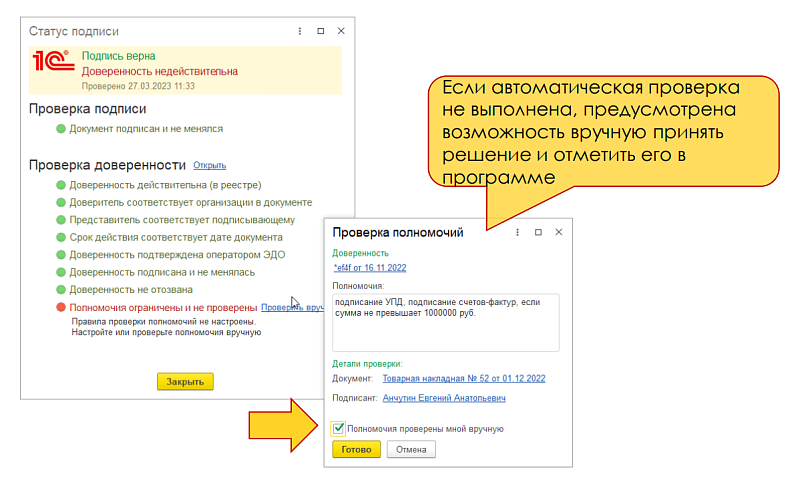Click text Срок действия соответствует дате документа
The width and height of the screenshot is (800, 484).
[x=176, y=237]
